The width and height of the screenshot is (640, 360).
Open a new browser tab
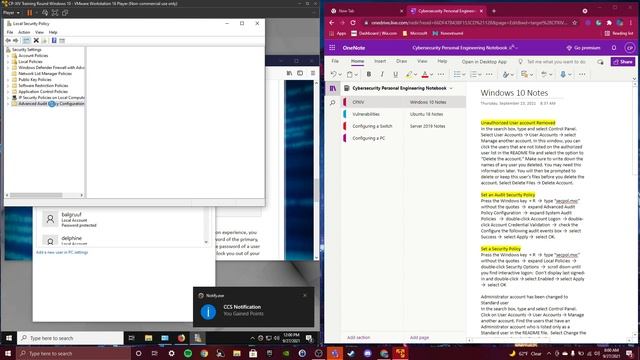click(493, 11)
